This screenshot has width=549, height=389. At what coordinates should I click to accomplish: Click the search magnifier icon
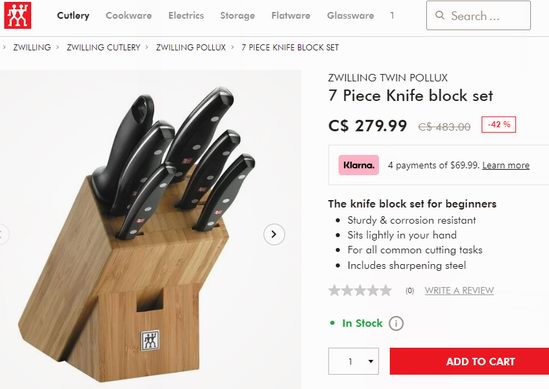point(440,15)
